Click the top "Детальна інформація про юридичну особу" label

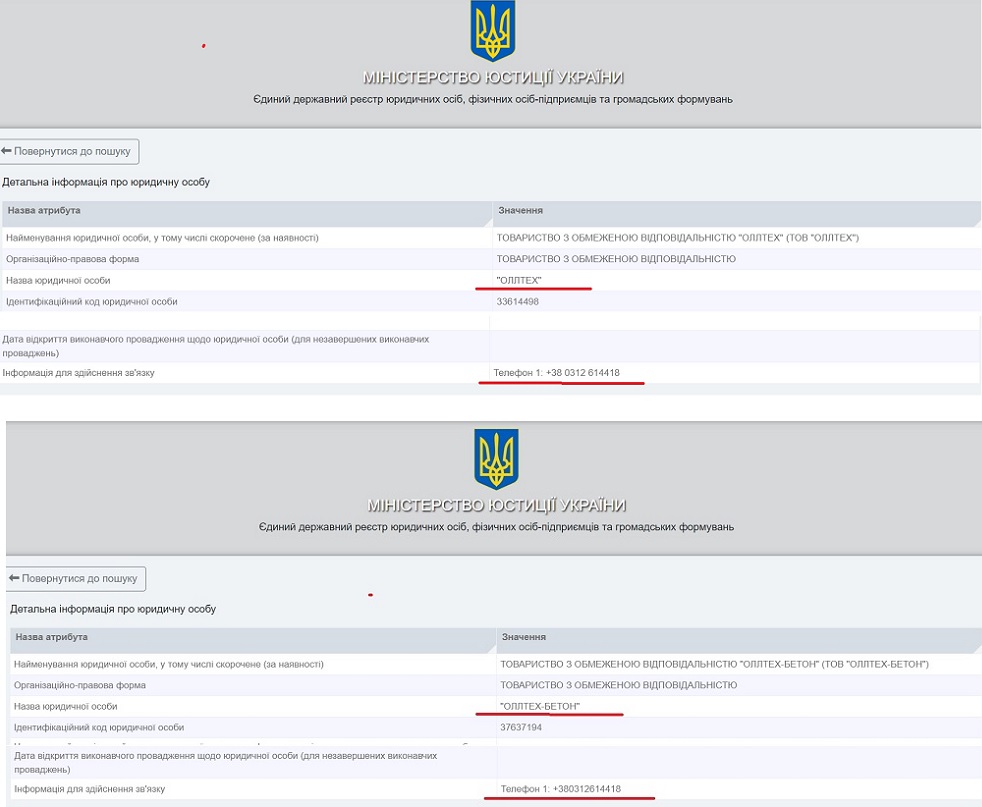pos(106,182)
